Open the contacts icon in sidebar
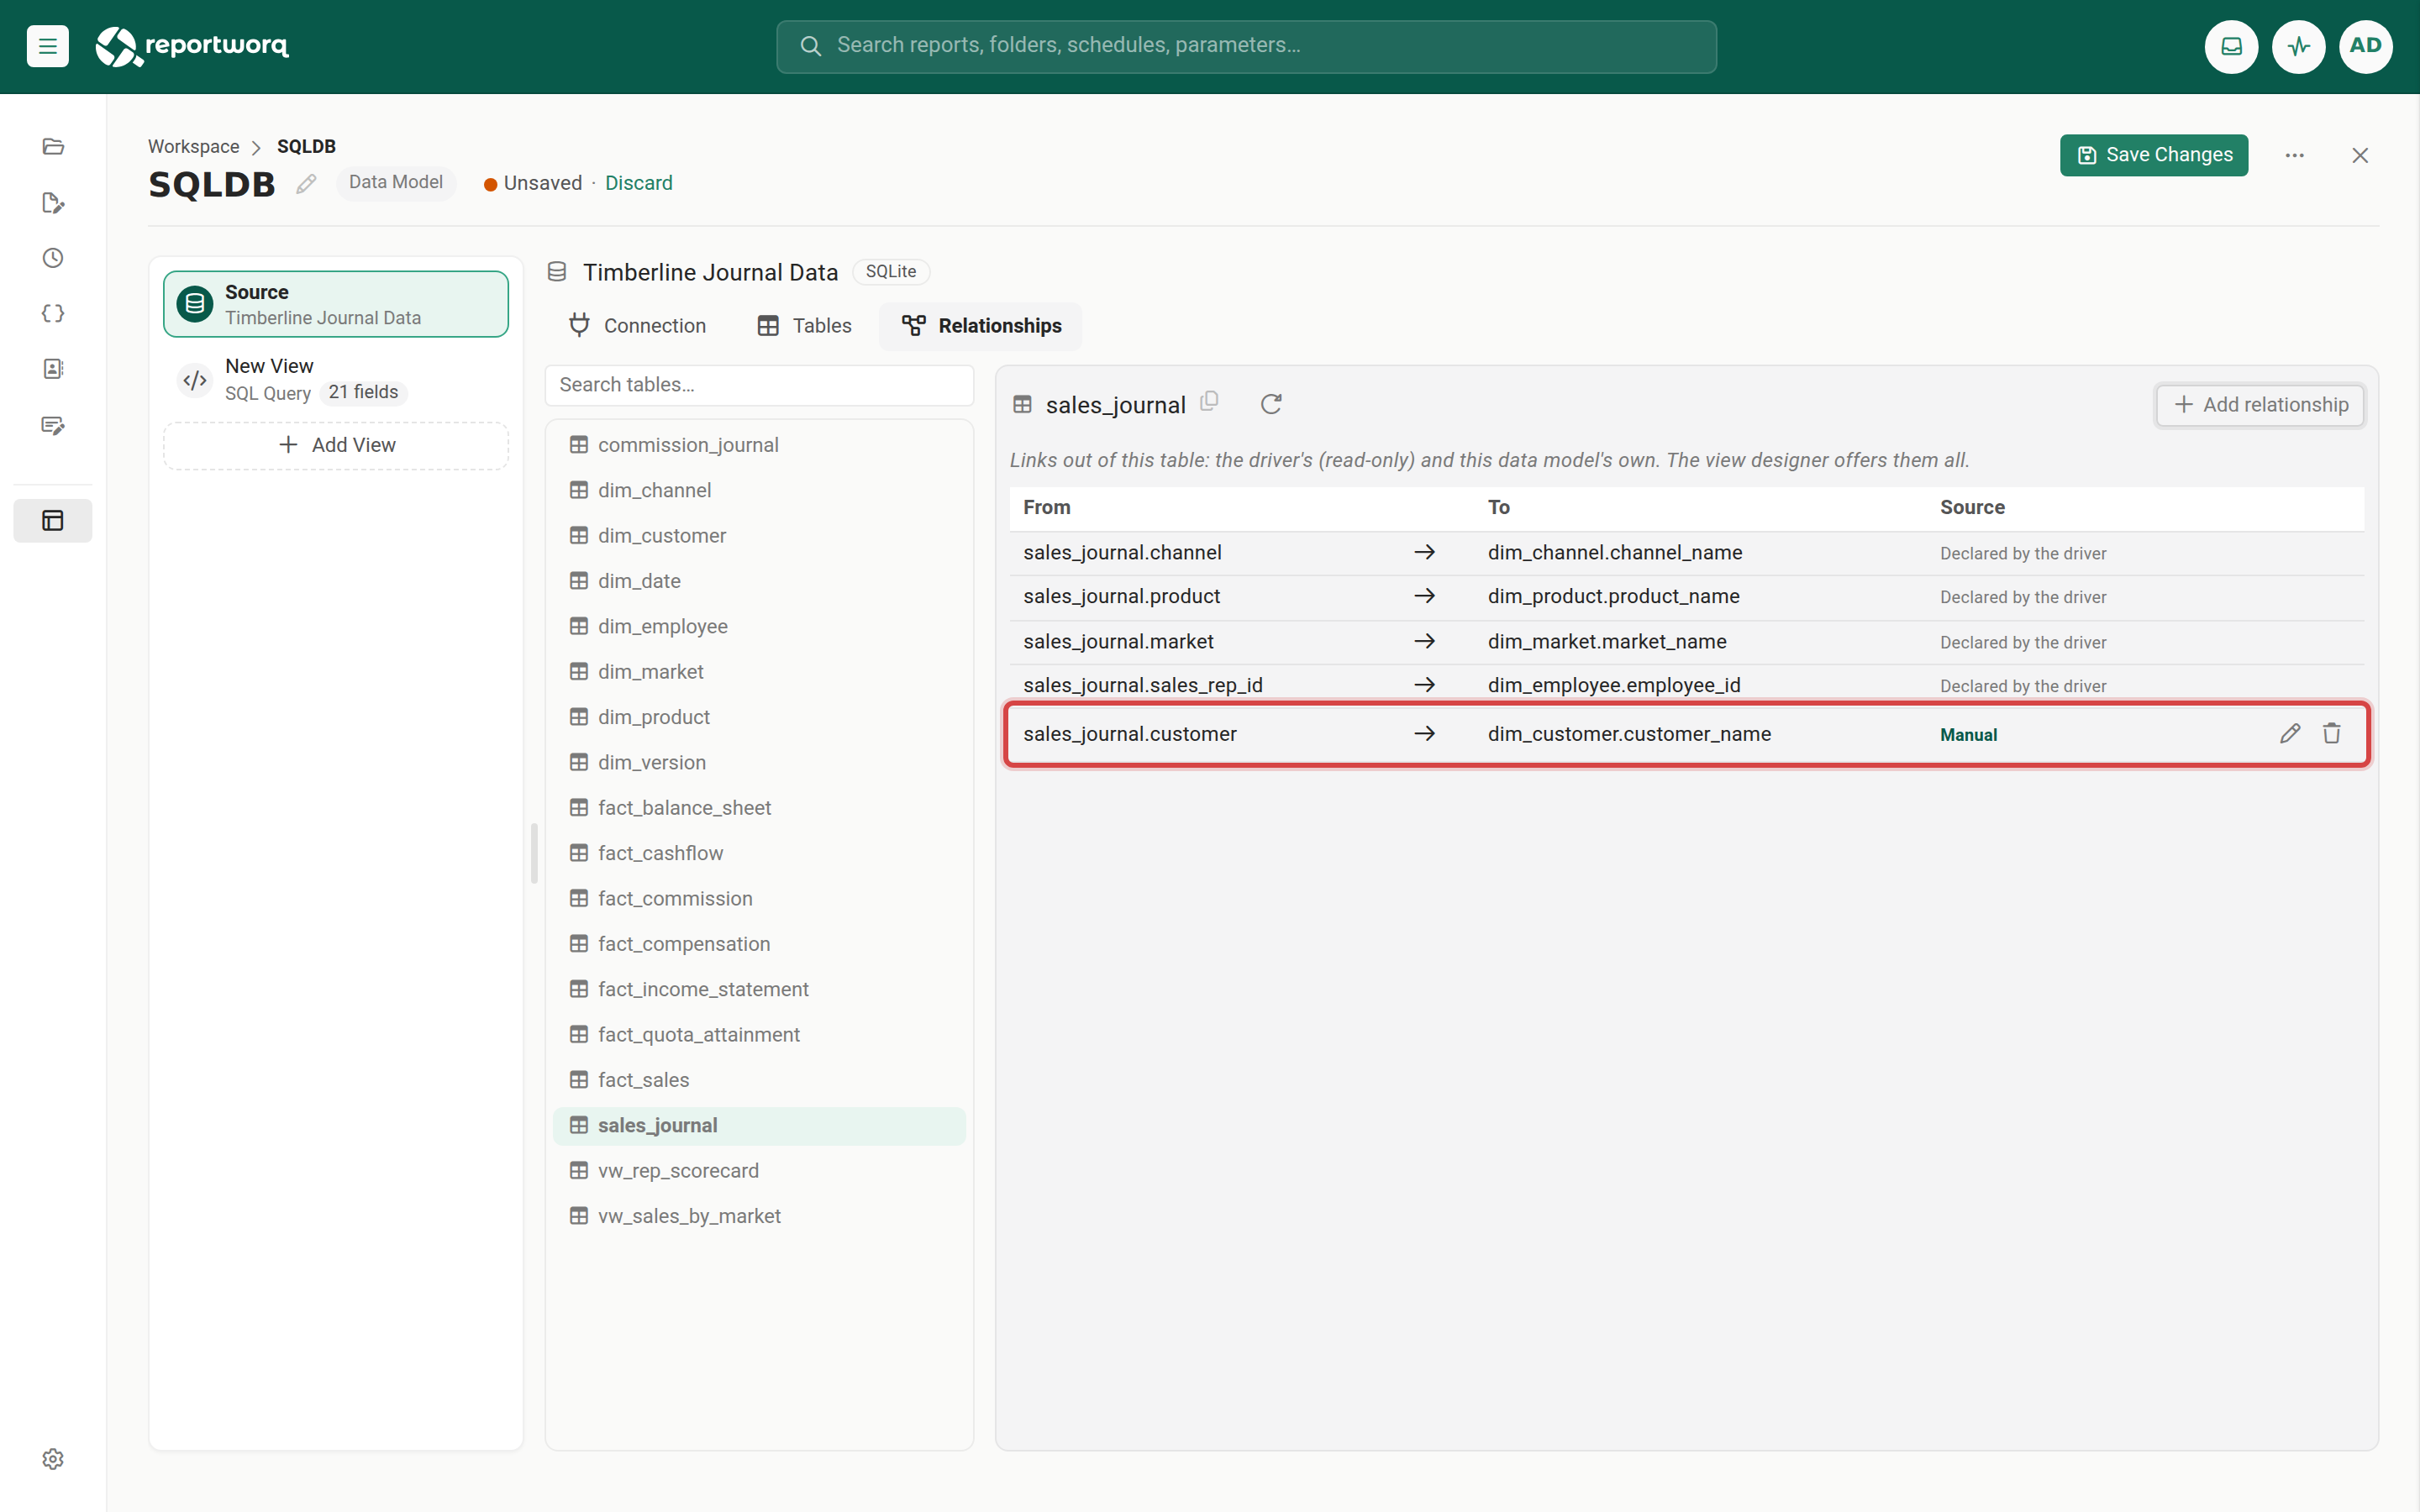Screen dimensions: 2420x1512 click(x=53, y=369)
